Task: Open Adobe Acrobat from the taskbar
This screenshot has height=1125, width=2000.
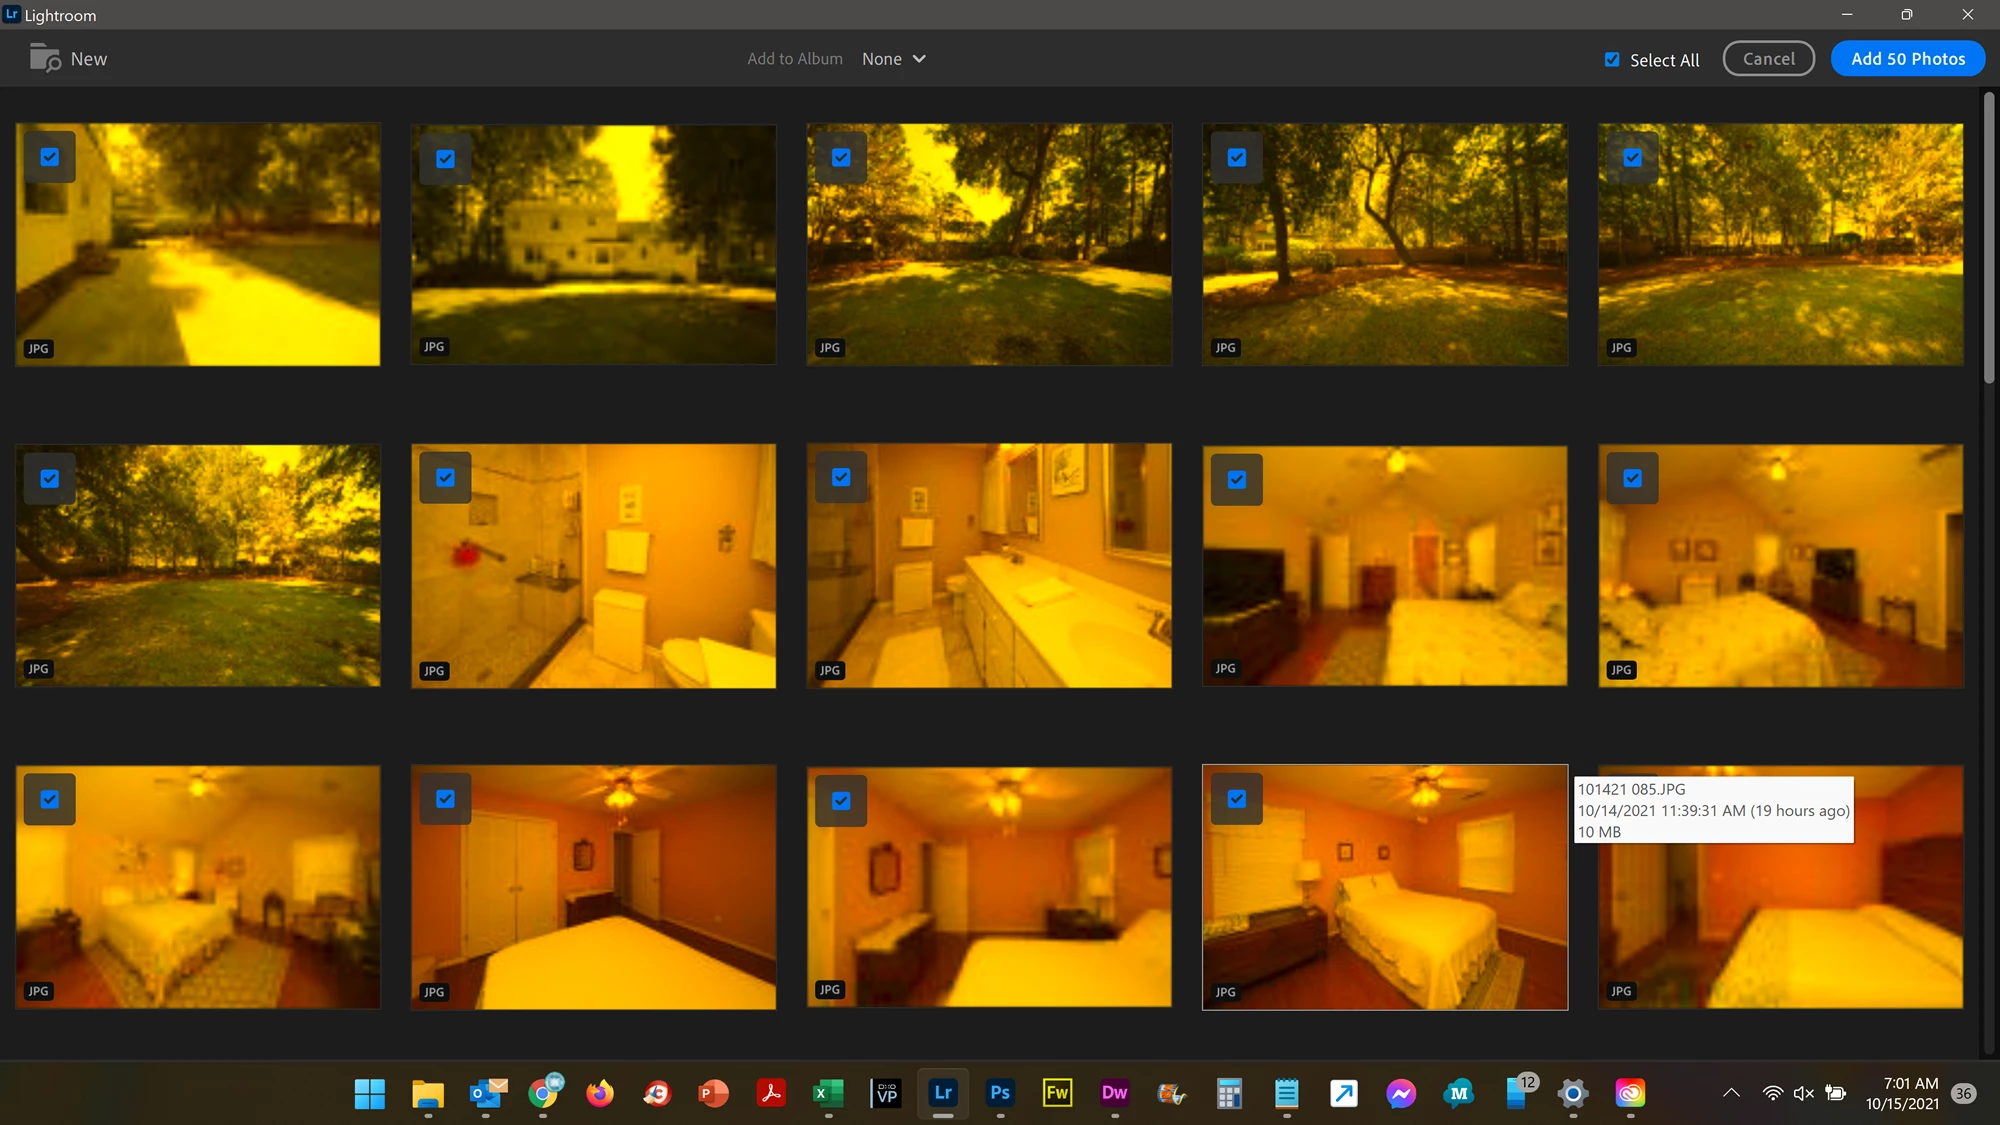Action: click(771, 1093)
